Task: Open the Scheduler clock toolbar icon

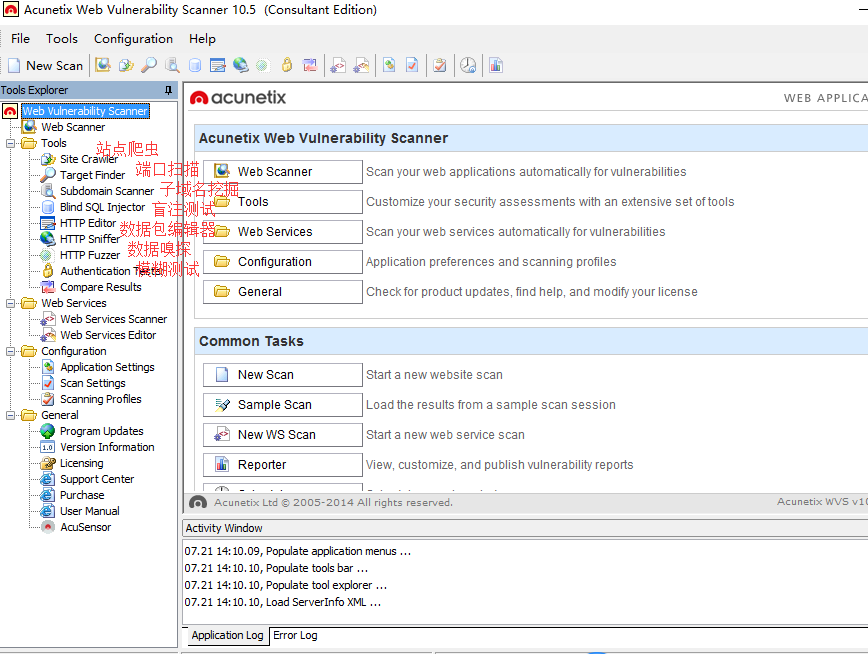Action: (468, 65)
